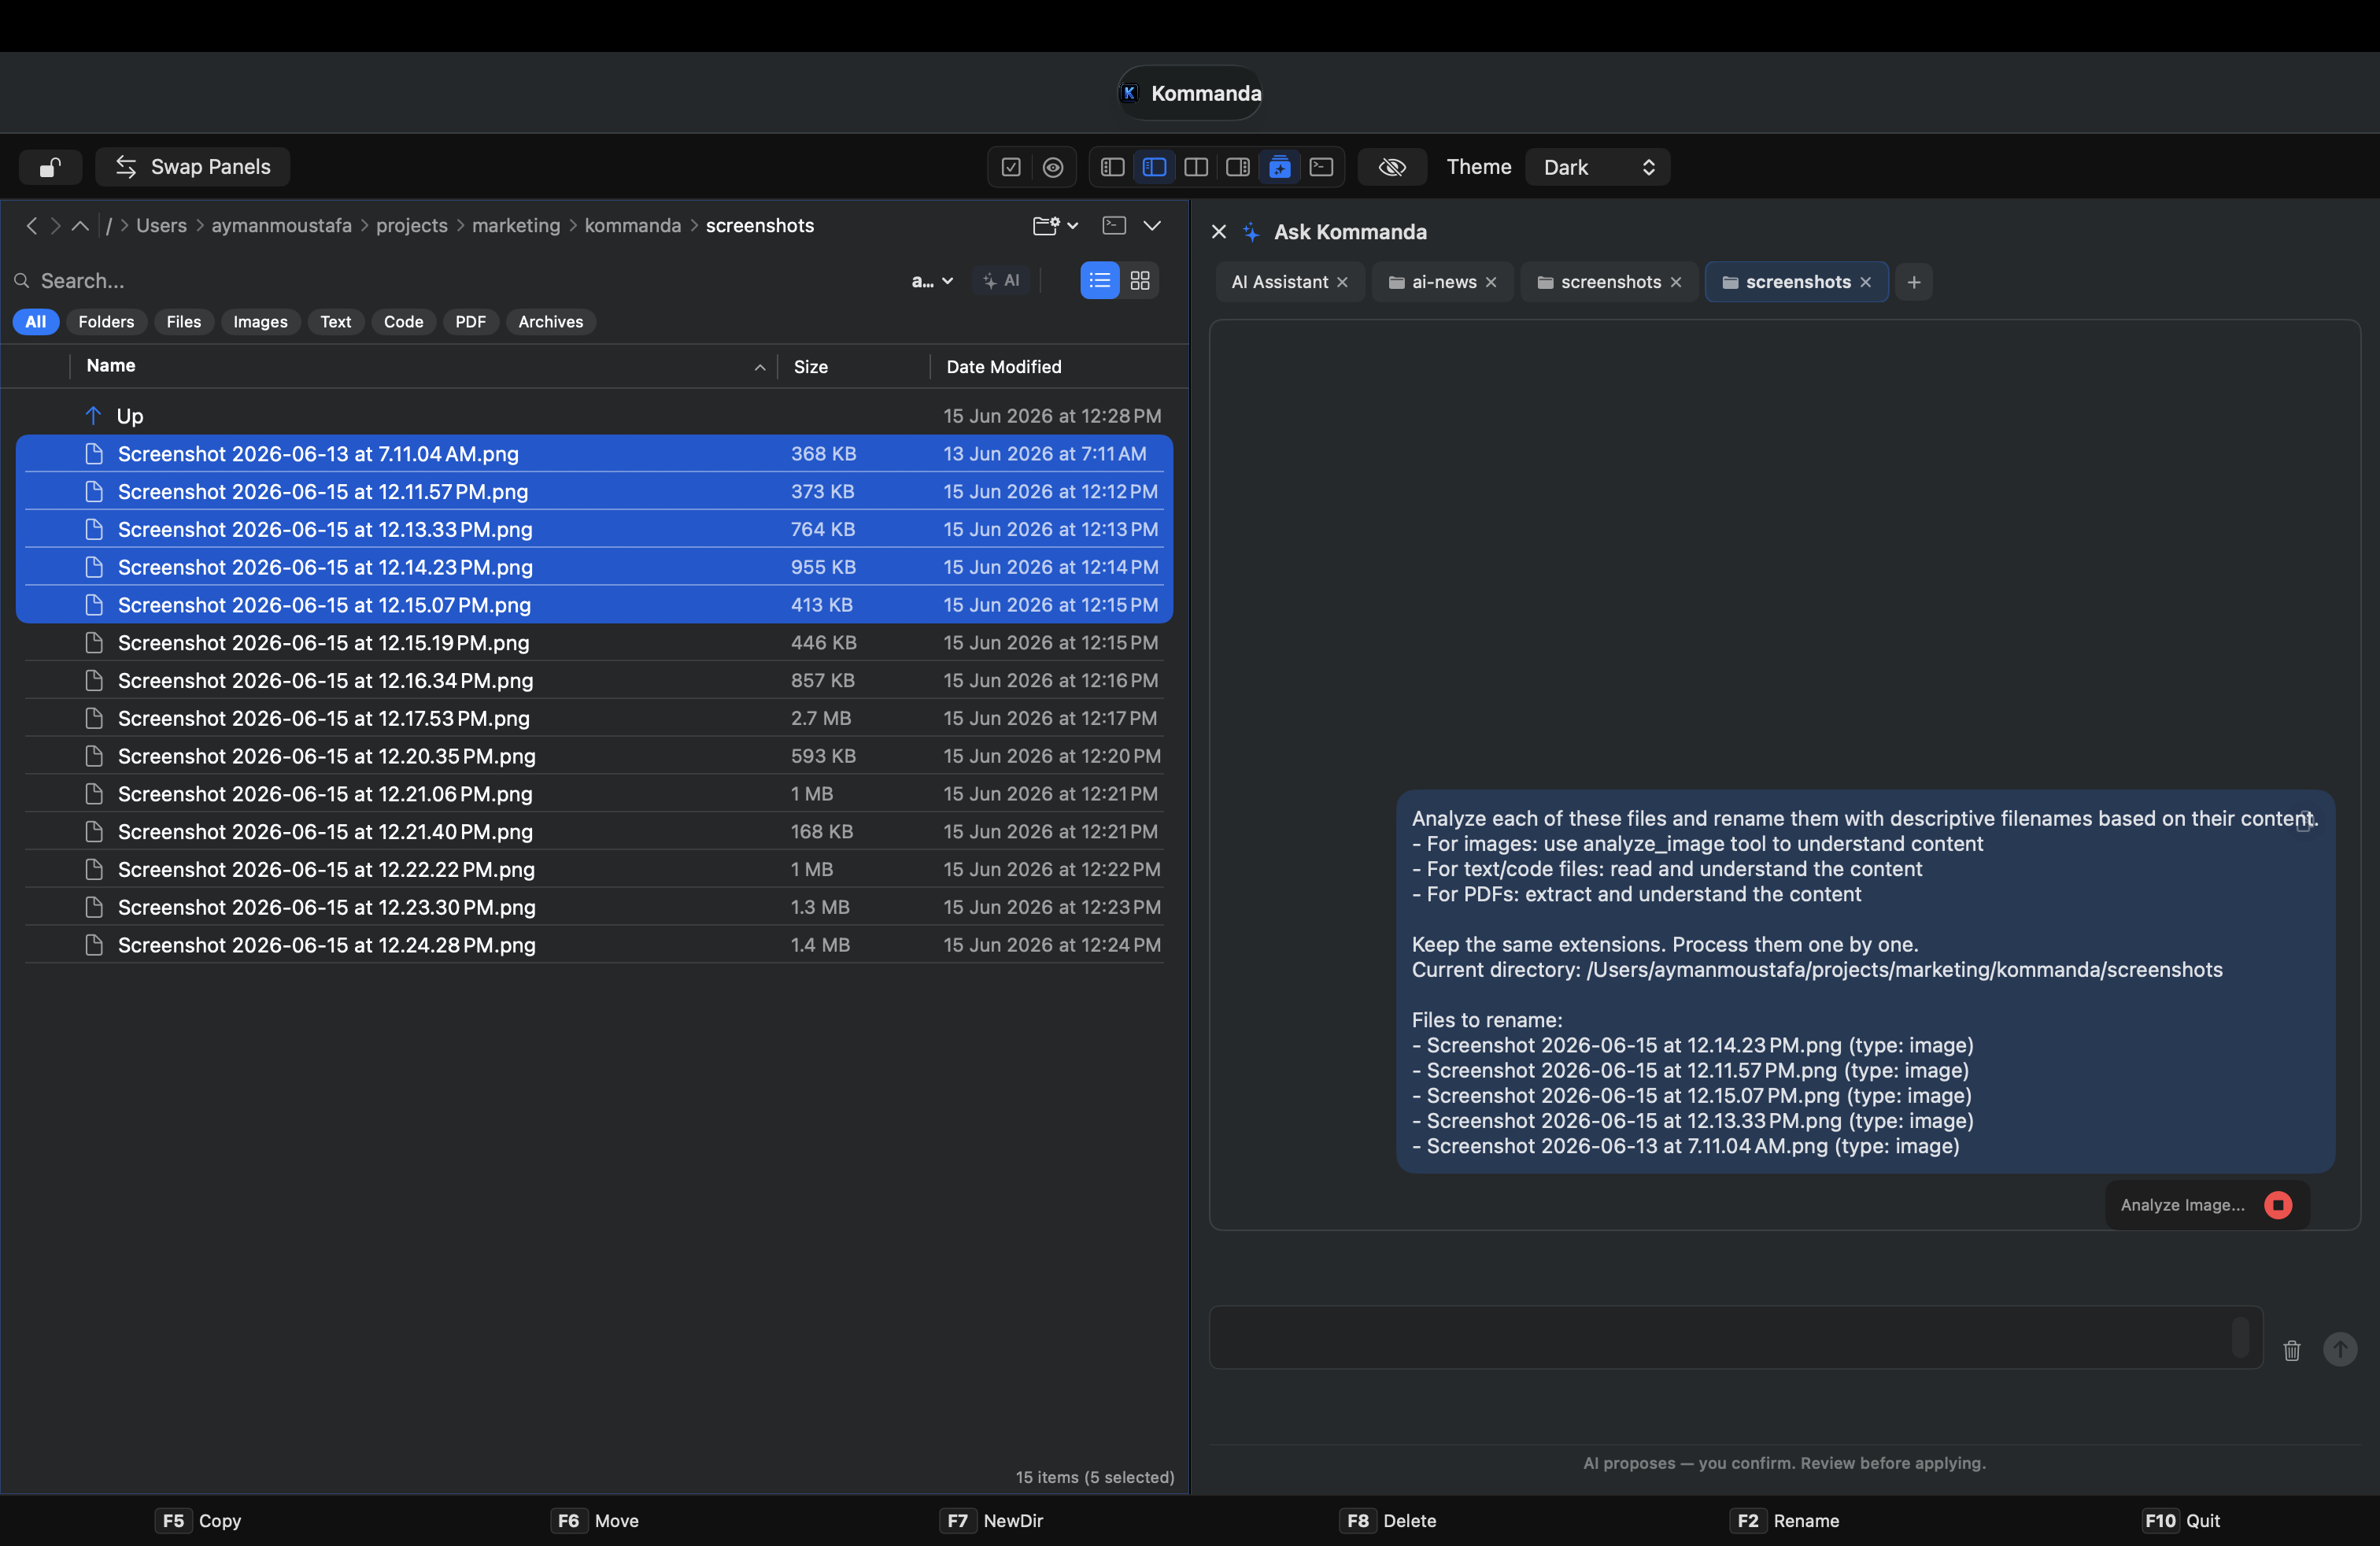2380x1546 pixels.
Task: Expand the path bar chevron menu
Action: pos(1152,226)
